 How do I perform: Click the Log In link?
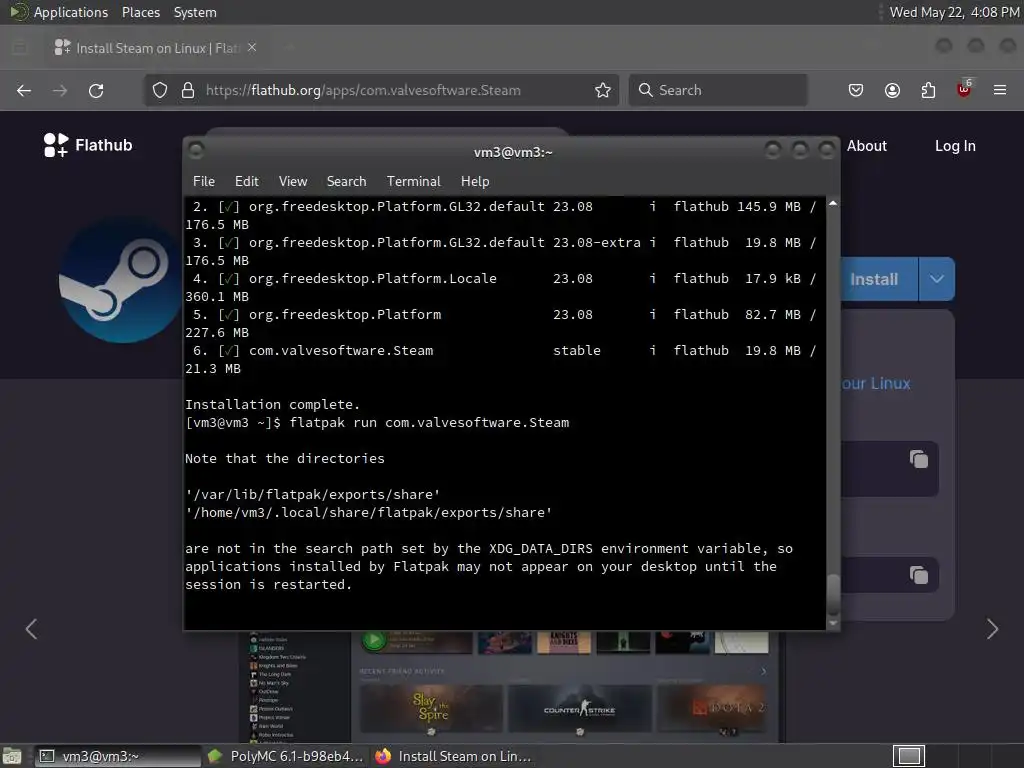955,146
